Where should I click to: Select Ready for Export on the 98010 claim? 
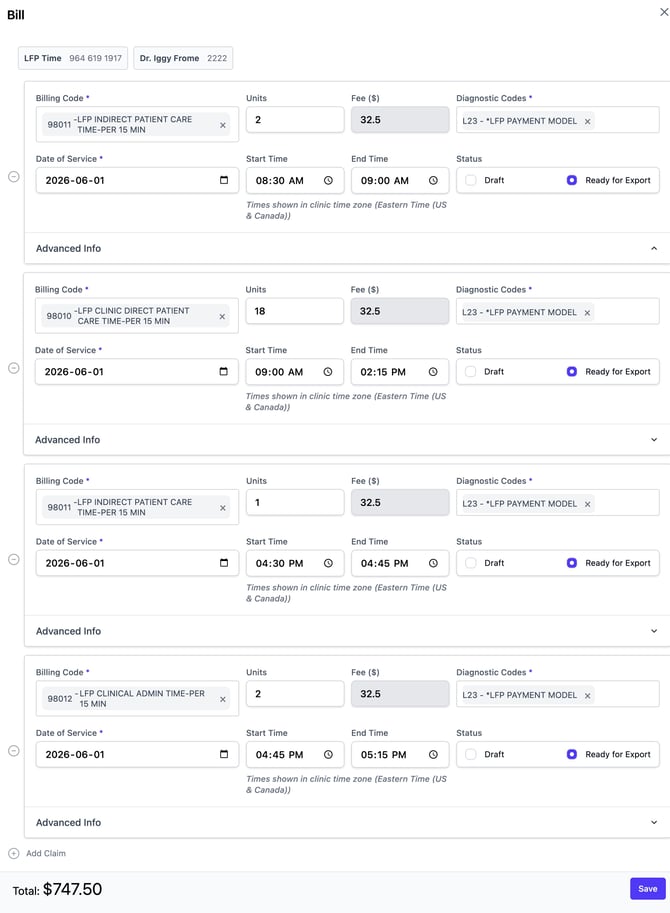(572, 371)
